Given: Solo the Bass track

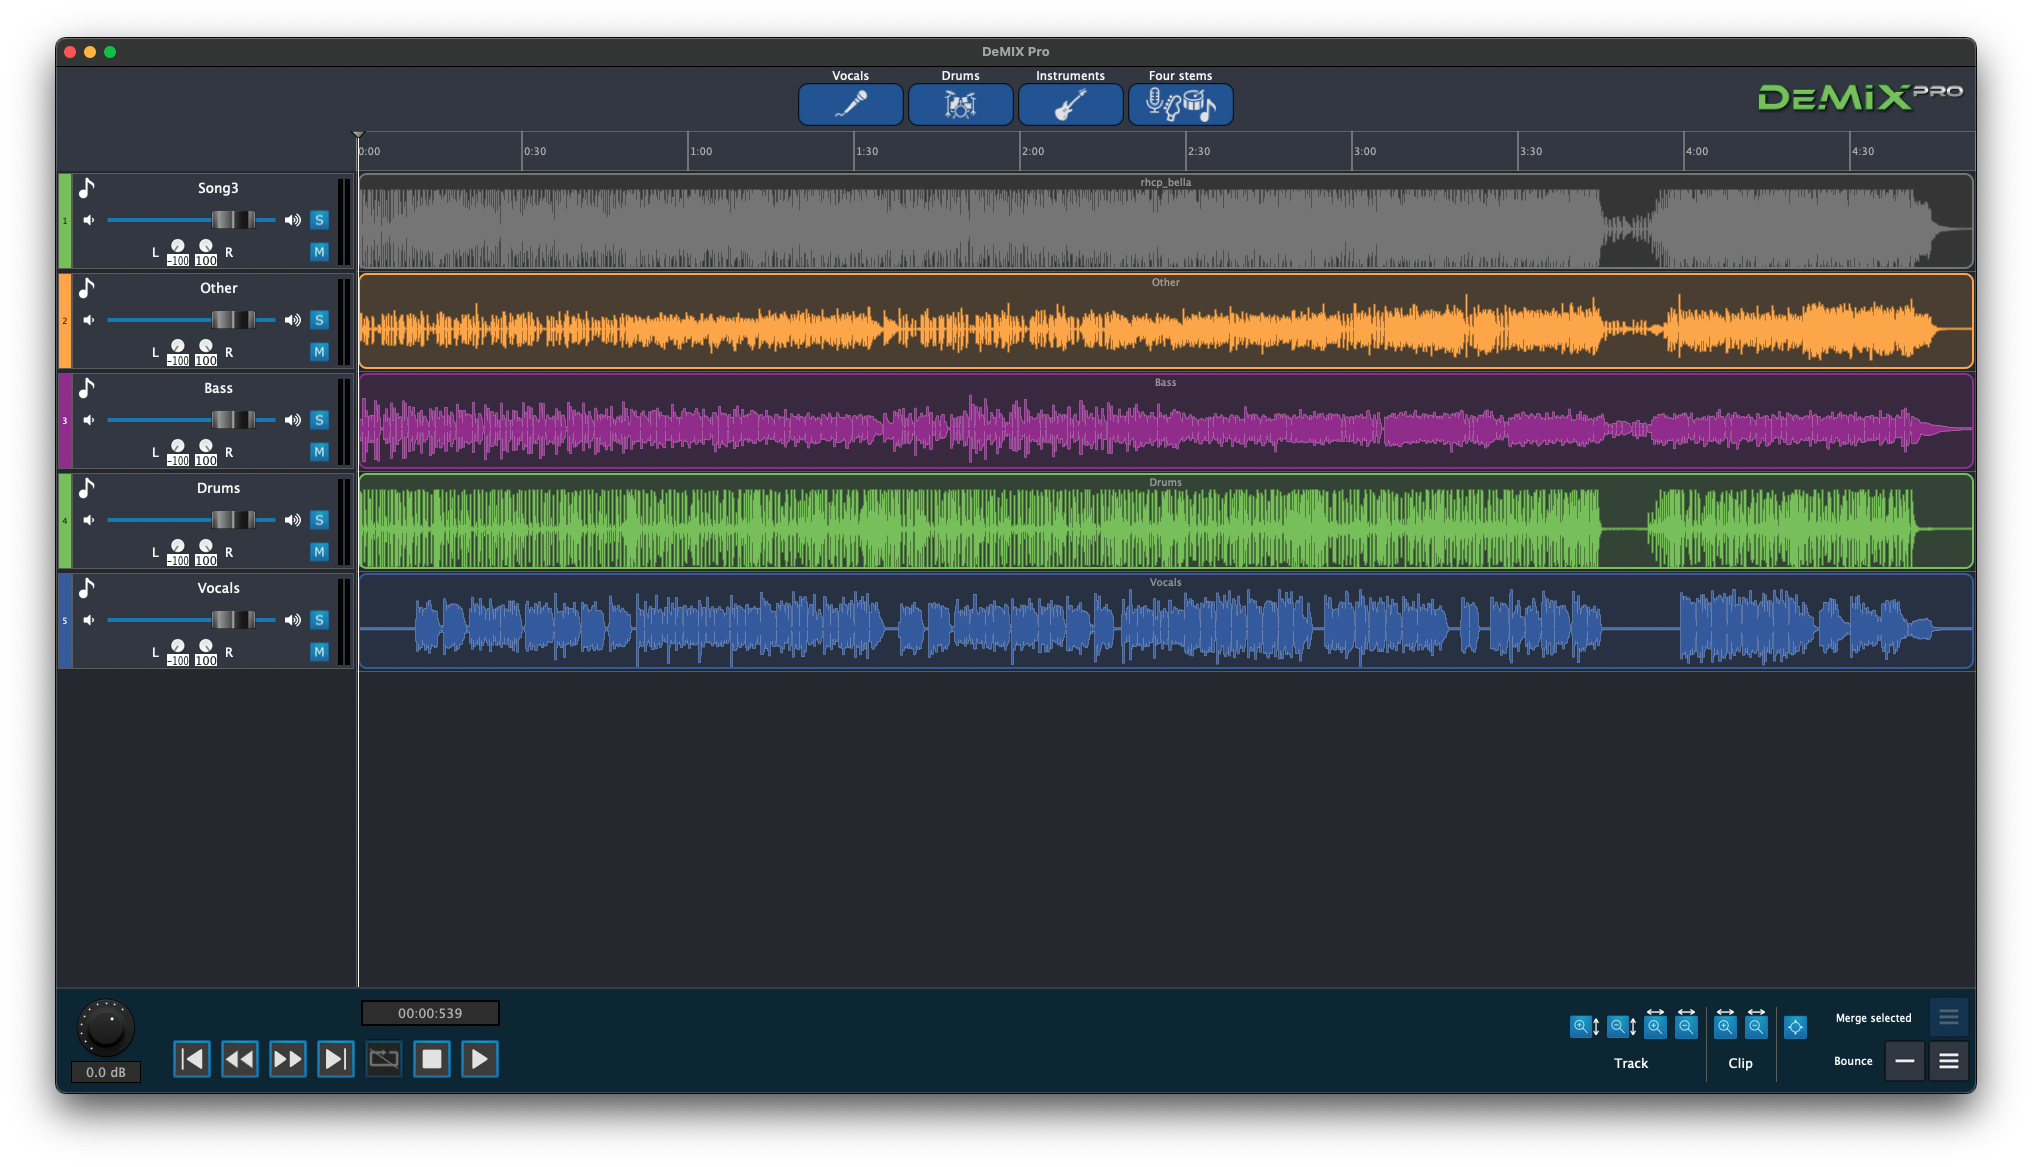Looking at the screenshot, I should [x=319, y=420].
